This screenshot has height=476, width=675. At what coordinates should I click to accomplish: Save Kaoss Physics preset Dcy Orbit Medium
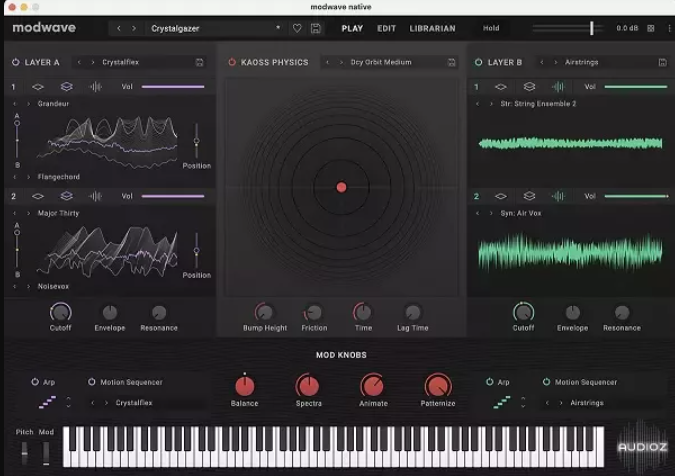tap(452, 62)
